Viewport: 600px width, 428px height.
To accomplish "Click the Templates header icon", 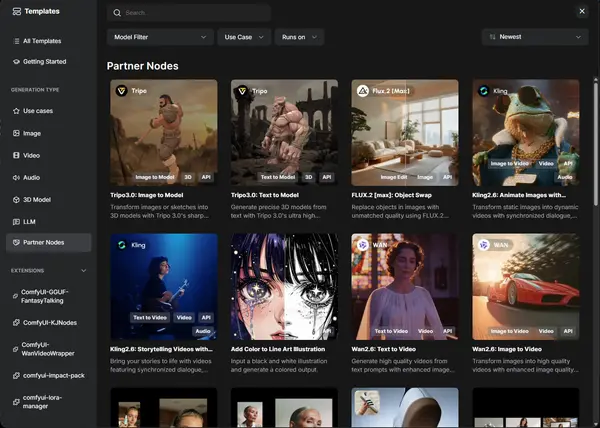I will [16, 11].
